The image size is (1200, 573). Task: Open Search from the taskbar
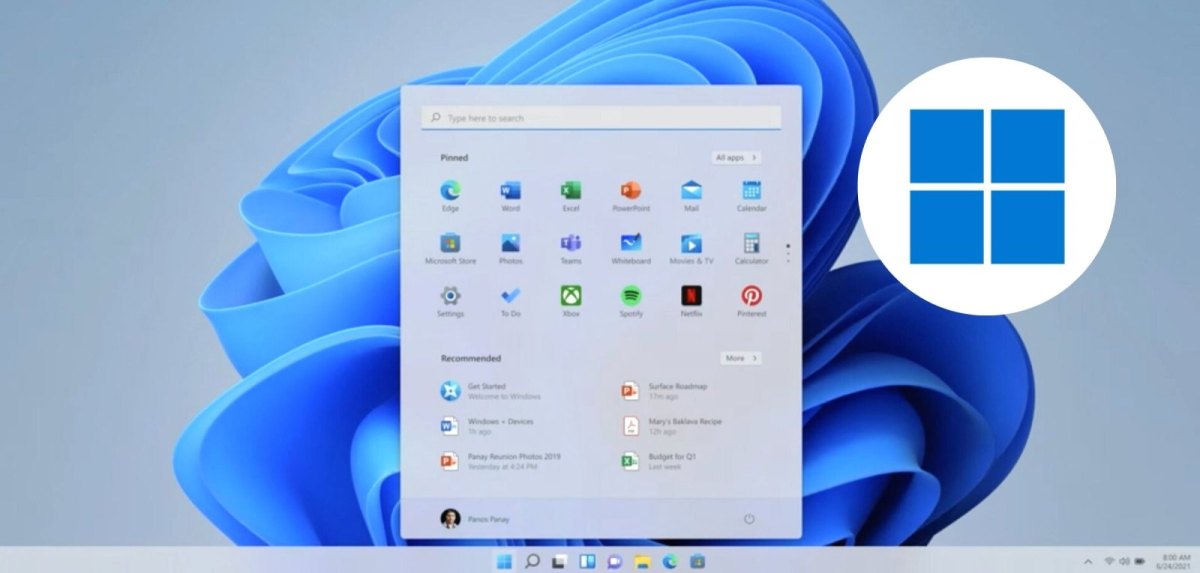coord(532,561)
